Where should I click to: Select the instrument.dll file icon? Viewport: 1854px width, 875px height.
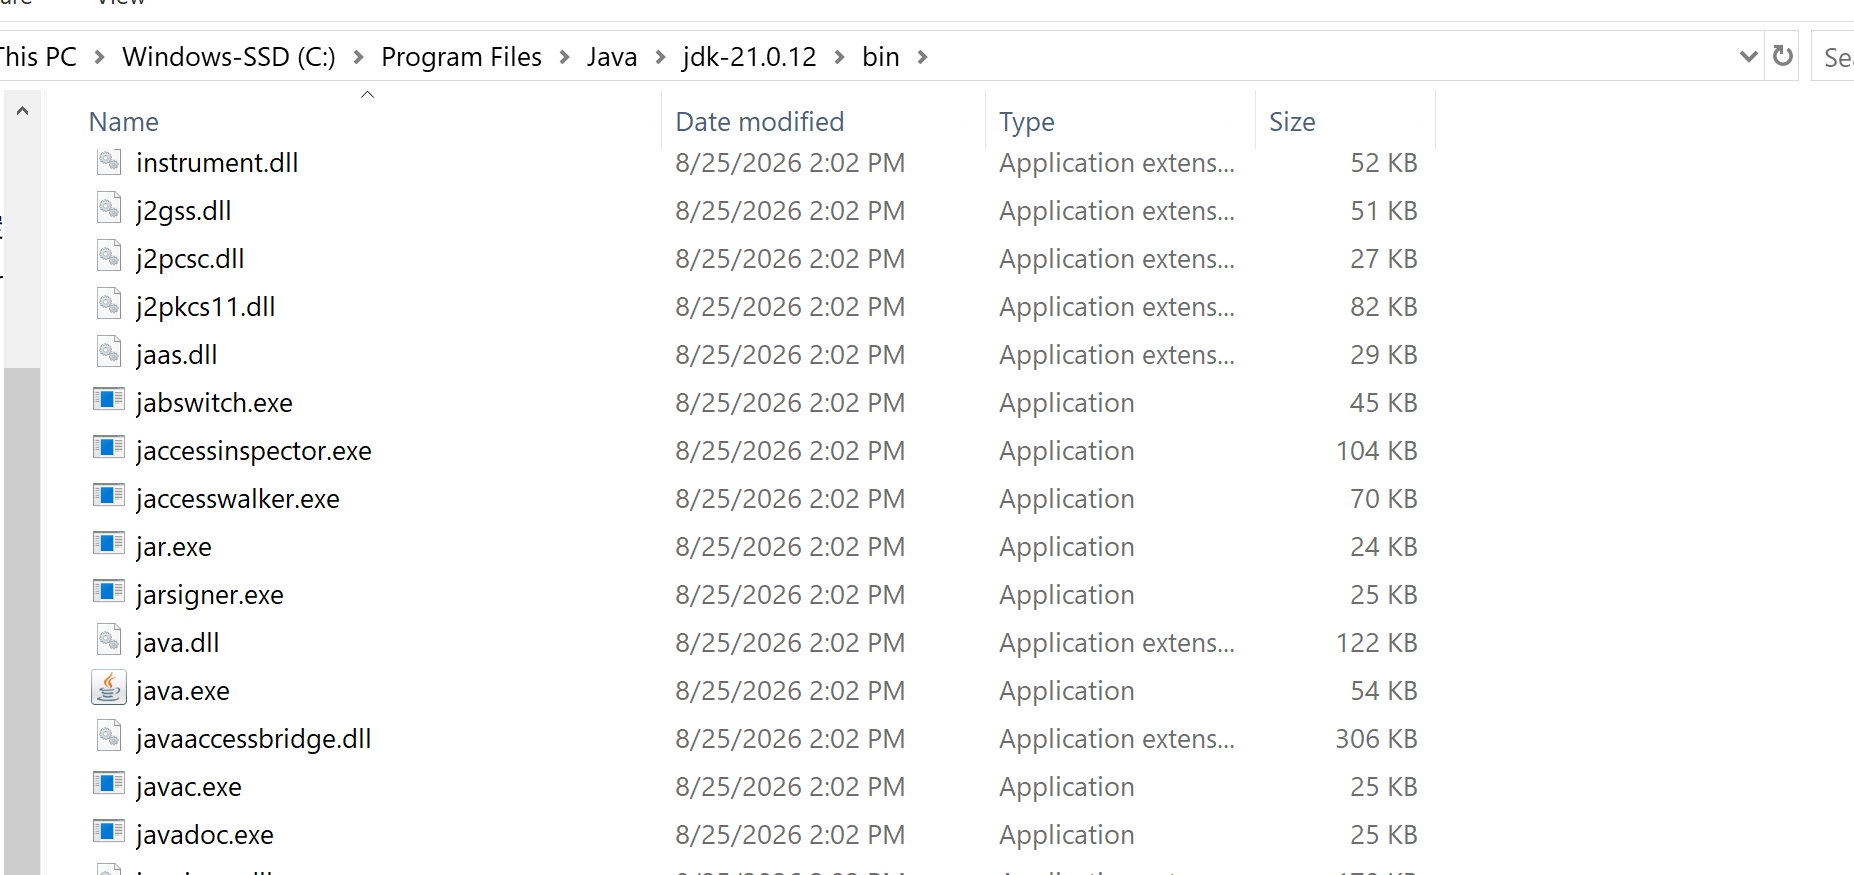click(x=109, y=161)
